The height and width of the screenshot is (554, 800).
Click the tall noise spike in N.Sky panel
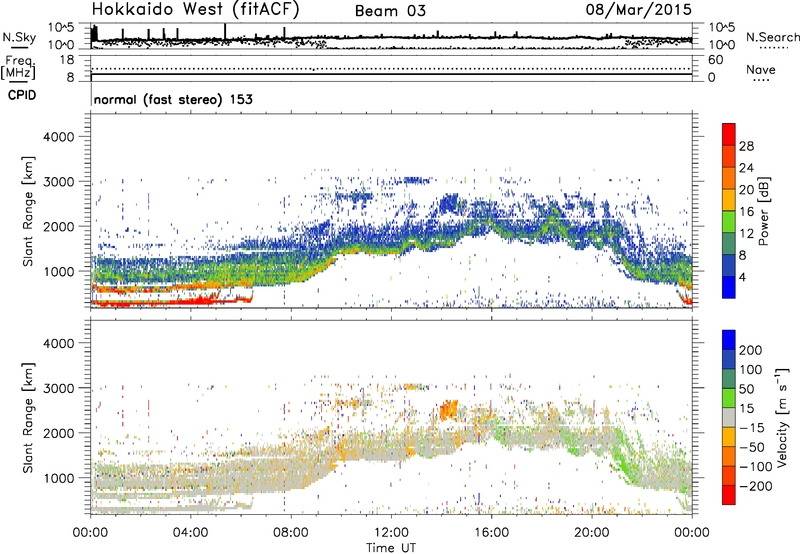pyautogui.click(x=225, y=32)
